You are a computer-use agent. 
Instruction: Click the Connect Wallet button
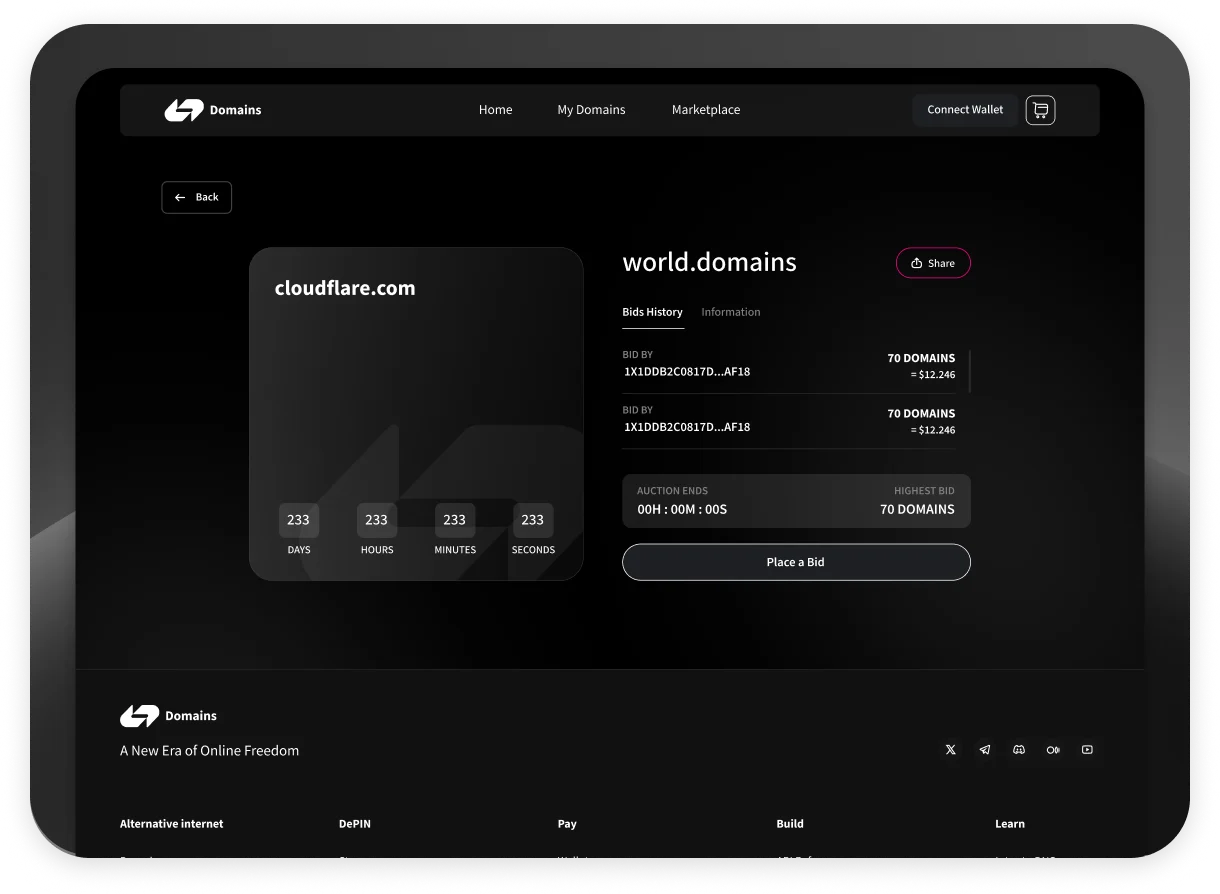pos(964,110)
